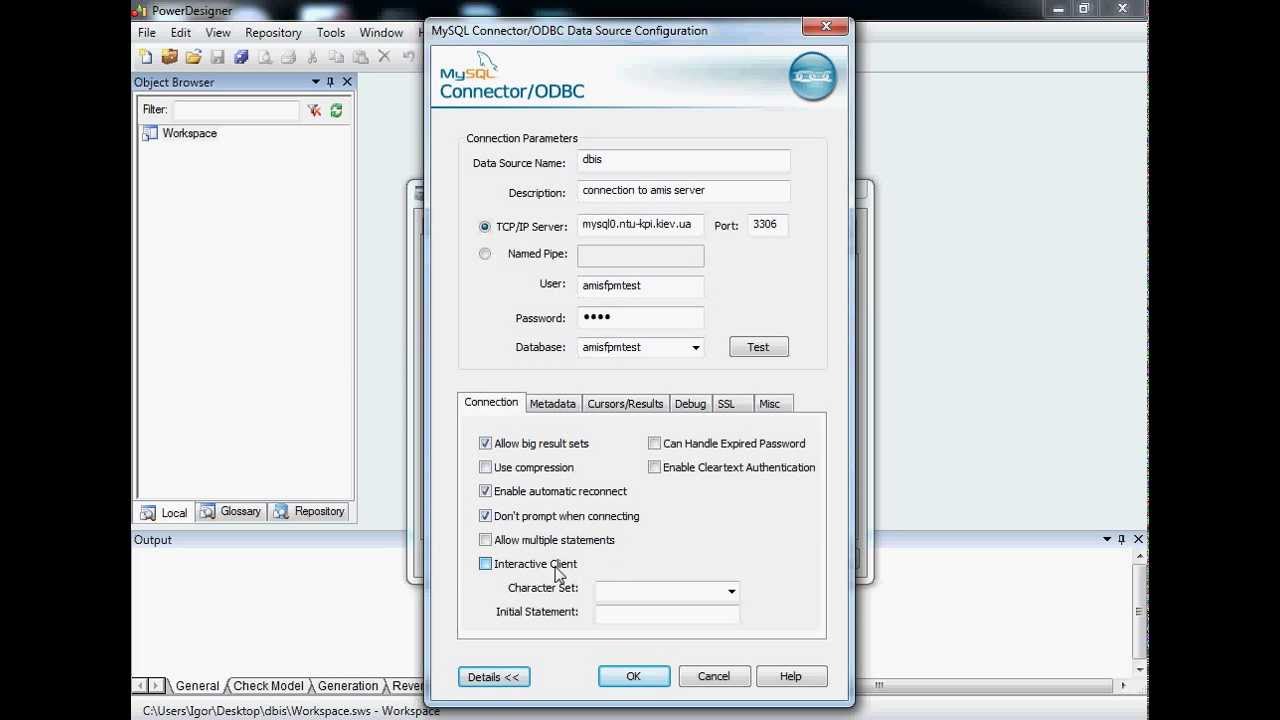Click the Test connection button

pos(759,347)
